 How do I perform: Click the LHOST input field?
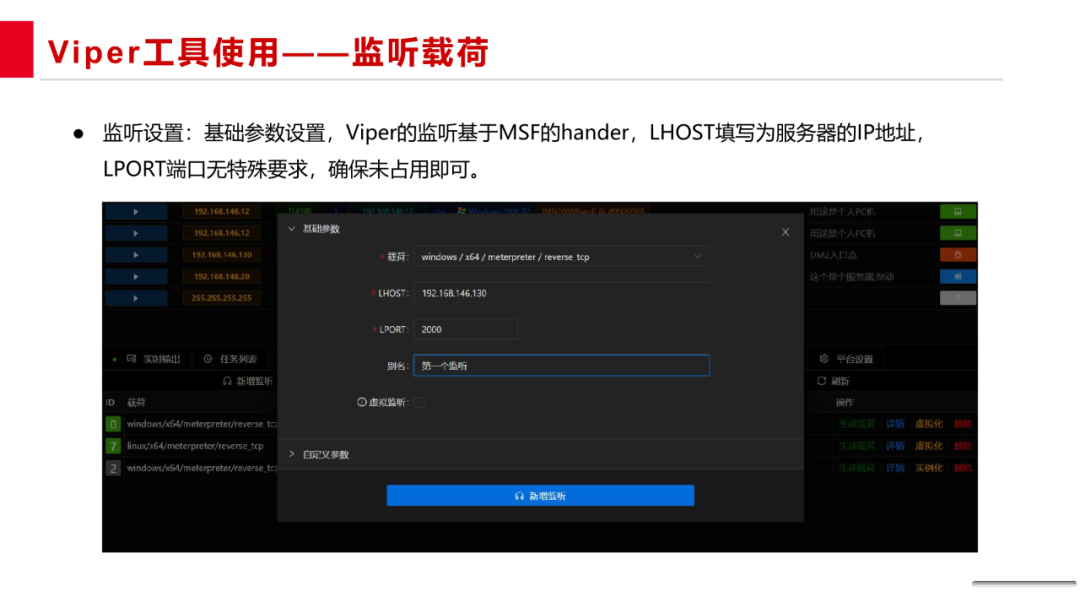point(561,293)
